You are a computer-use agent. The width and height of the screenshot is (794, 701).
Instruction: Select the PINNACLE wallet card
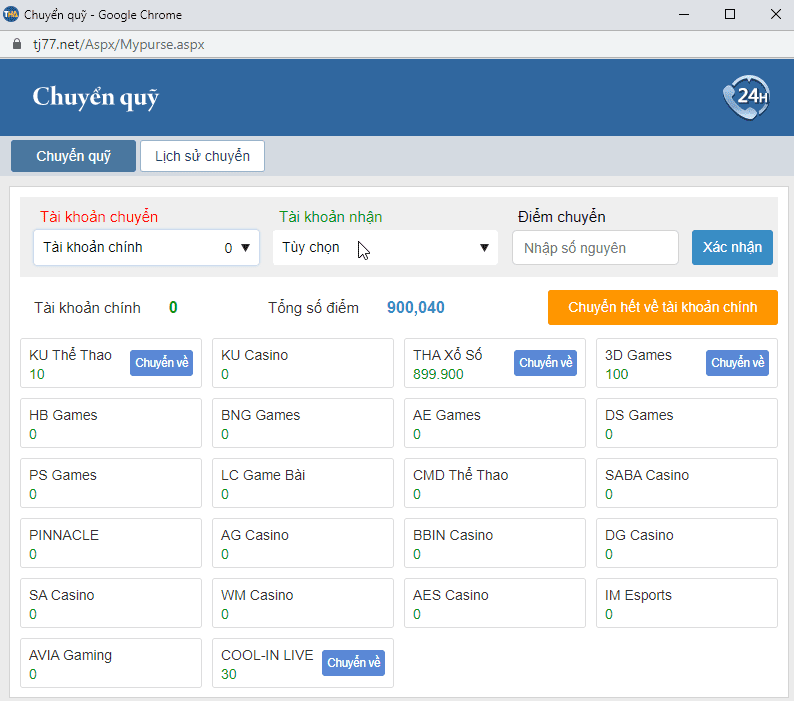point(111,543)
